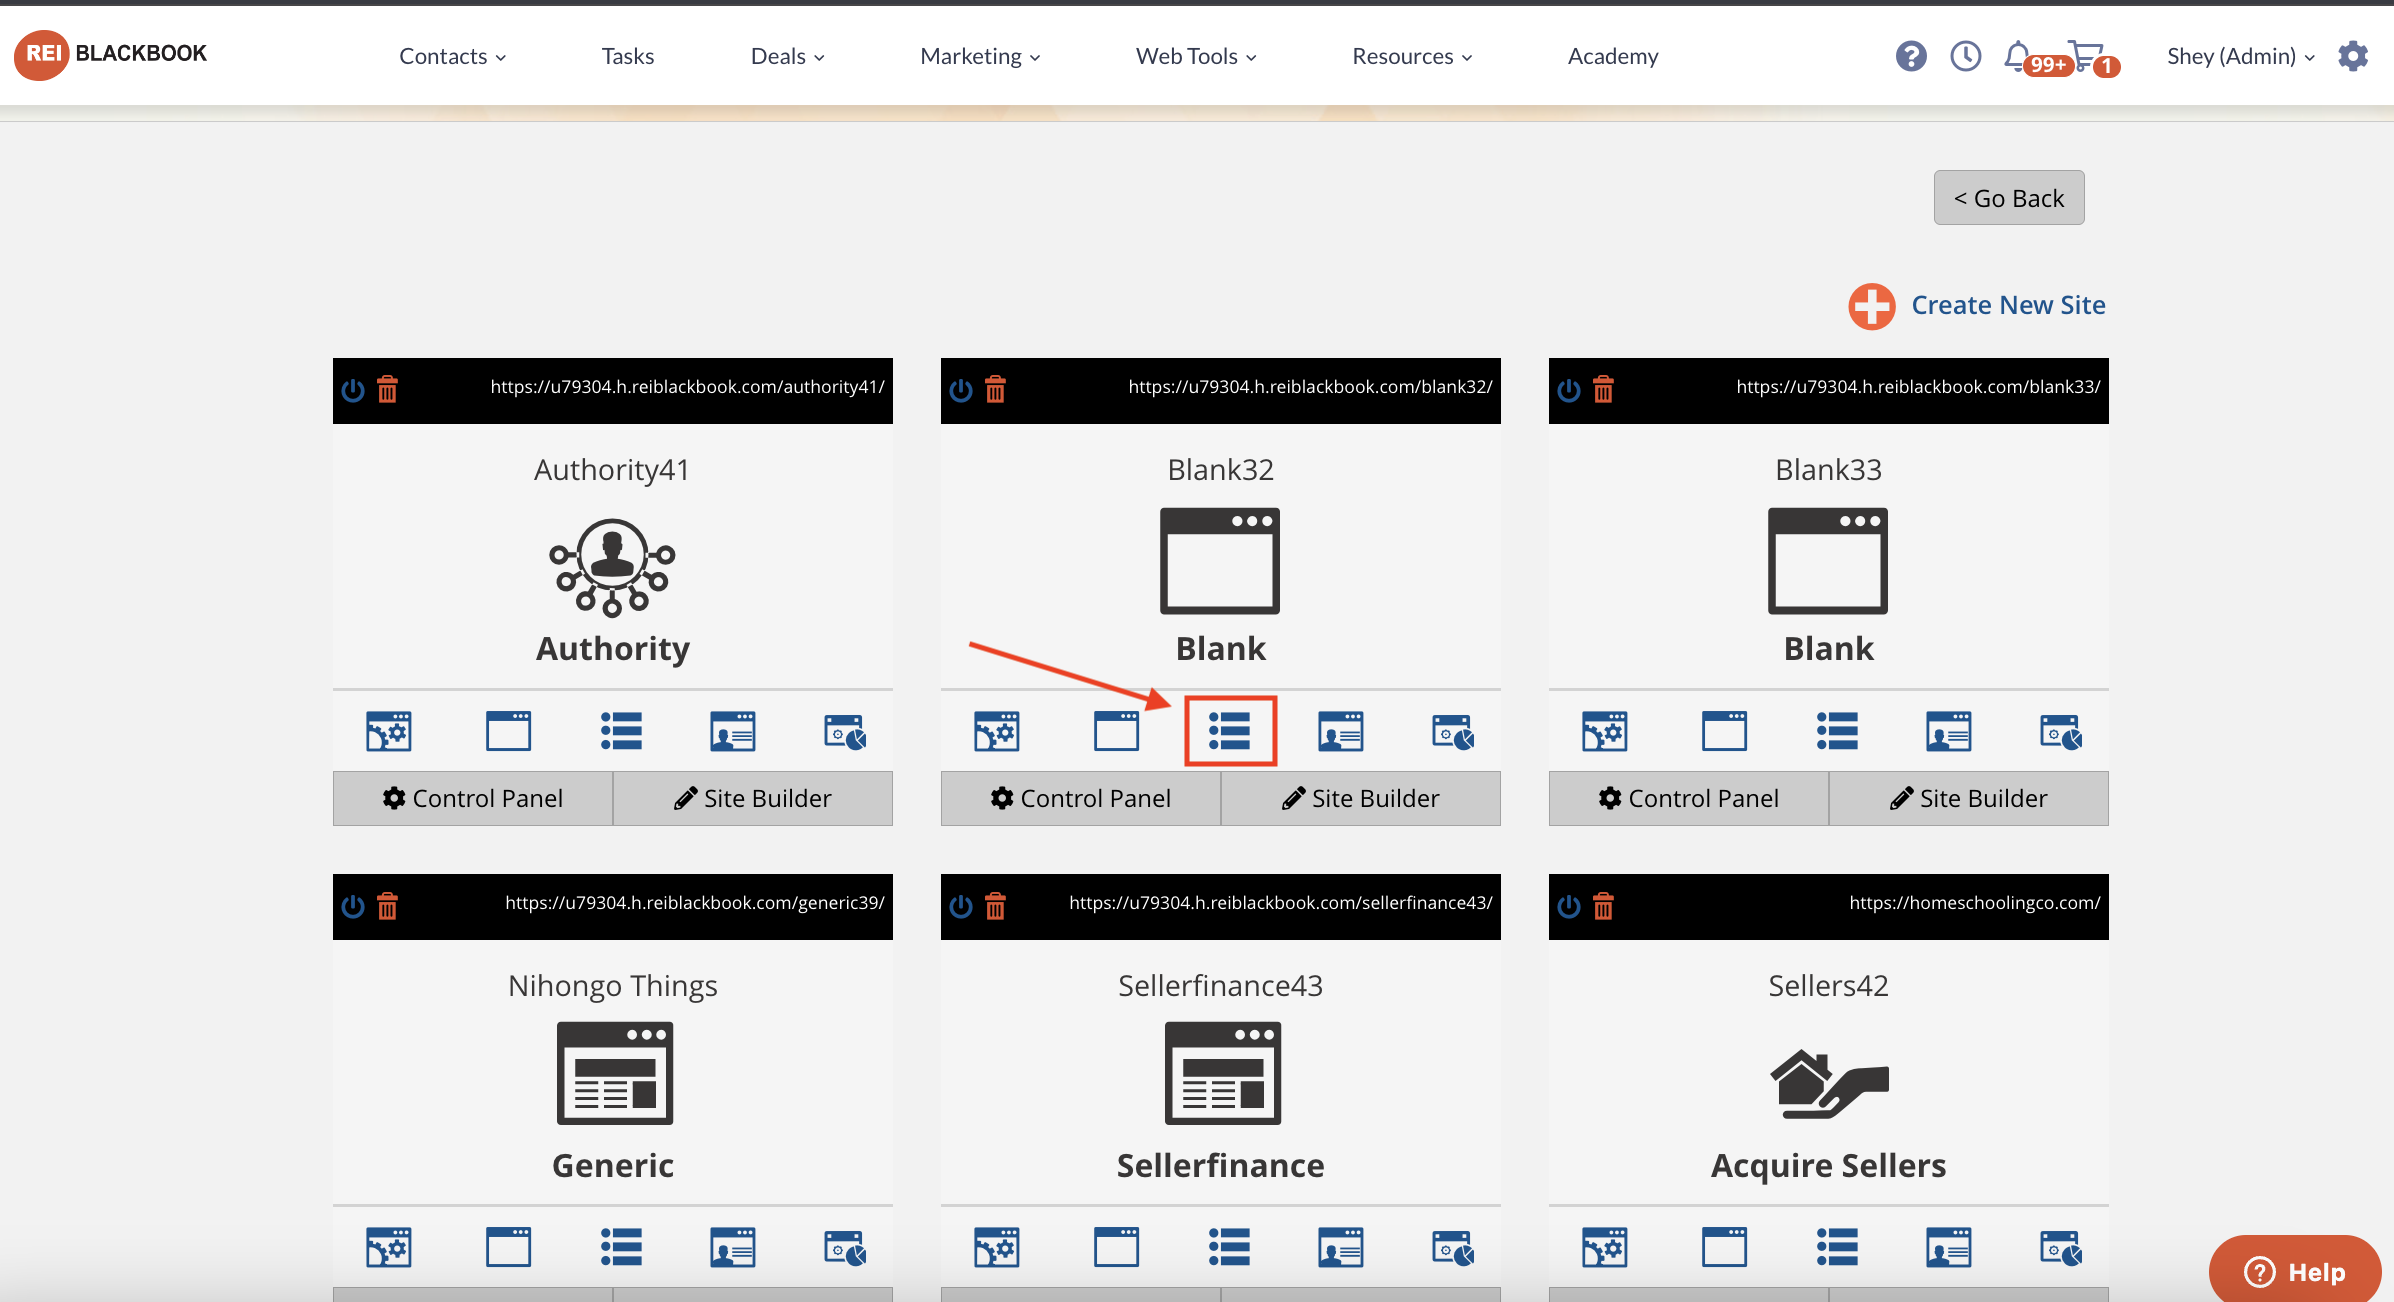Delete the Authority41 site with trash icon

388,389
